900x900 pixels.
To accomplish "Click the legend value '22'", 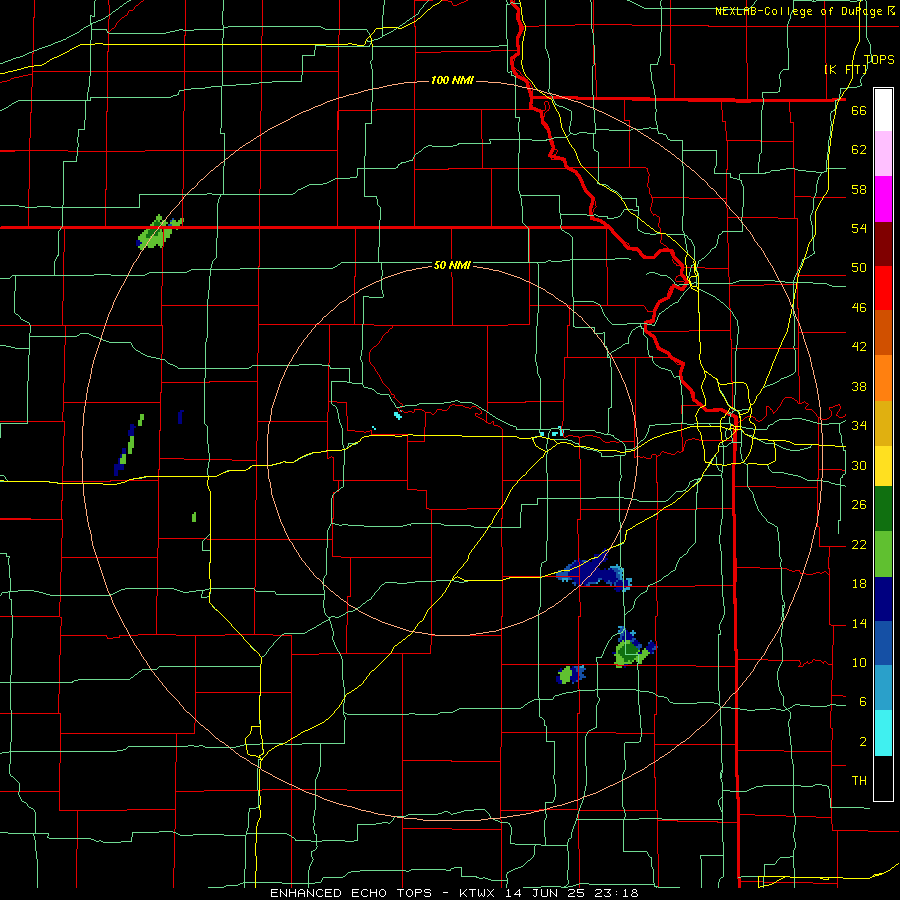I will pos(859,544).
